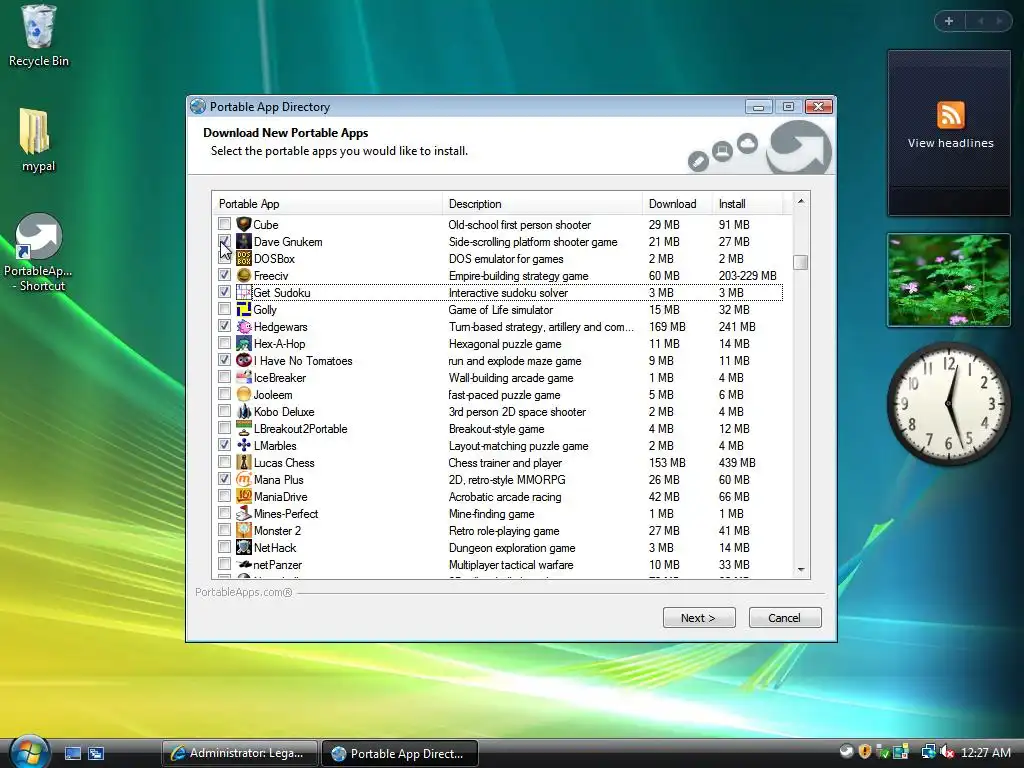
Task: Sort by Description column header
Action: (x=542, y=204)
